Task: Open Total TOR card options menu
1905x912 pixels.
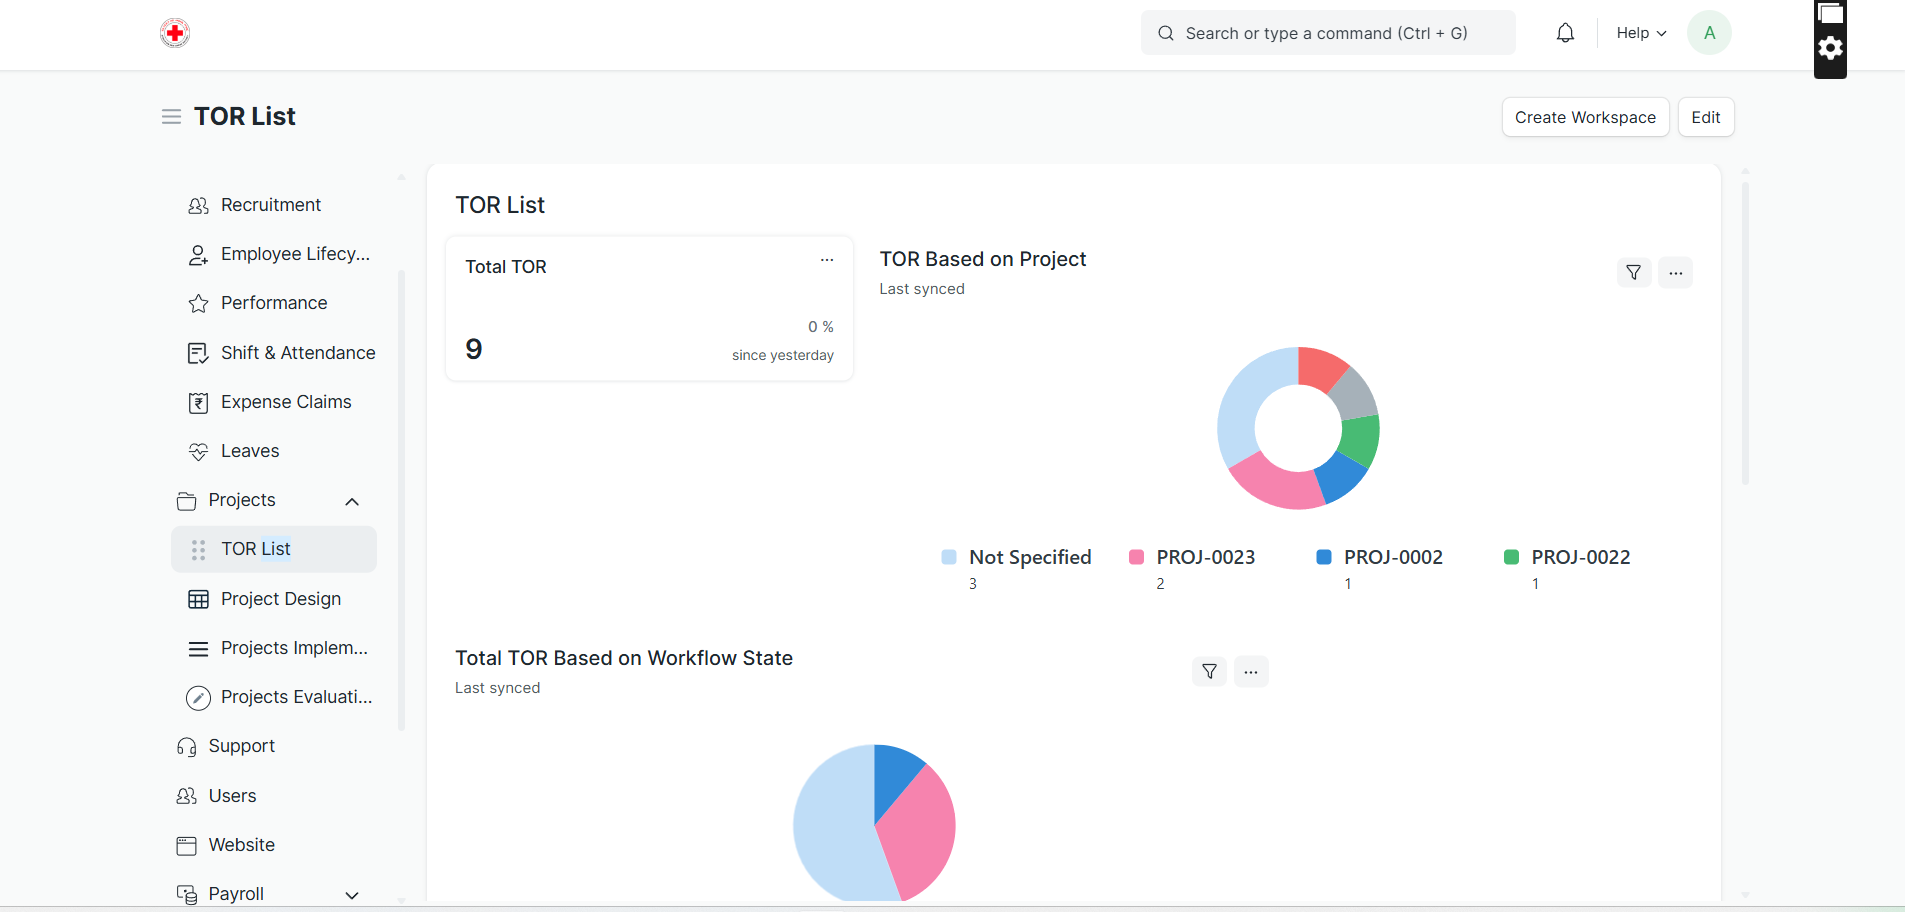Action: tap(827, 260)
